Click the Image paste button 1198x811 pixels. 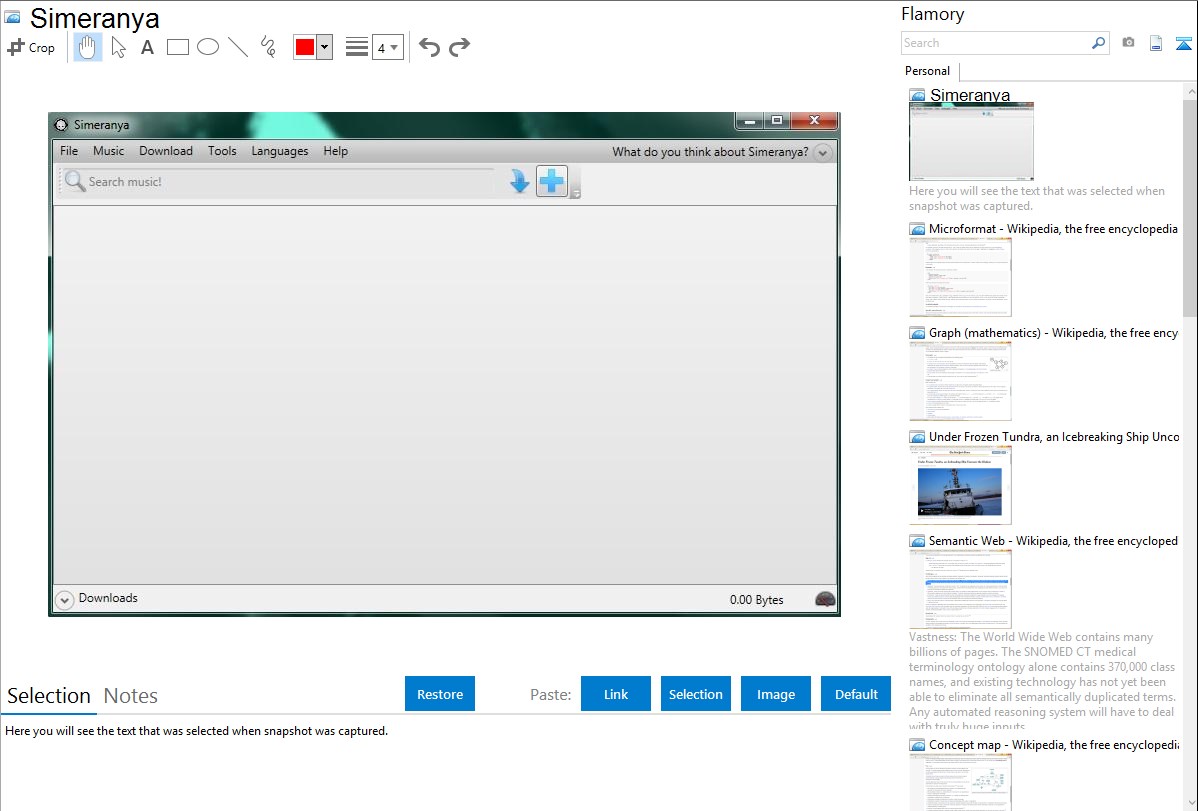[775, 694]
